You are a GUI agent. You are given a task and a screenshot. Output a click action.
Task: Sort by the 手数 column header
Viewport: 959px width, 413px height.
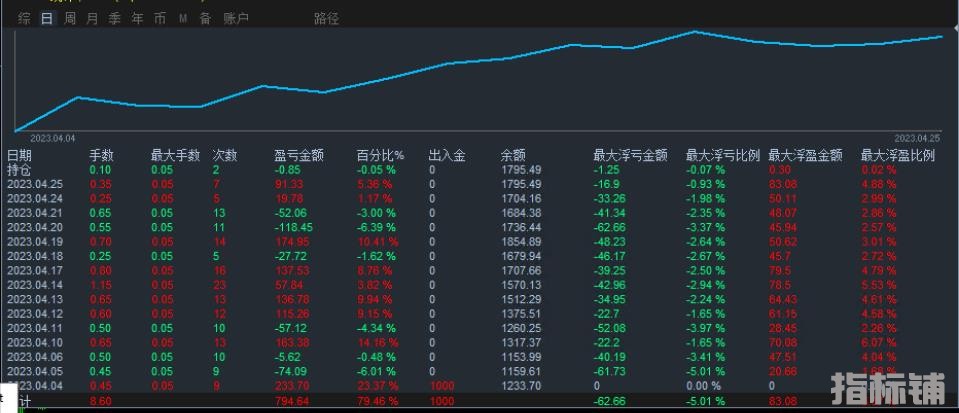click(102, 155)
